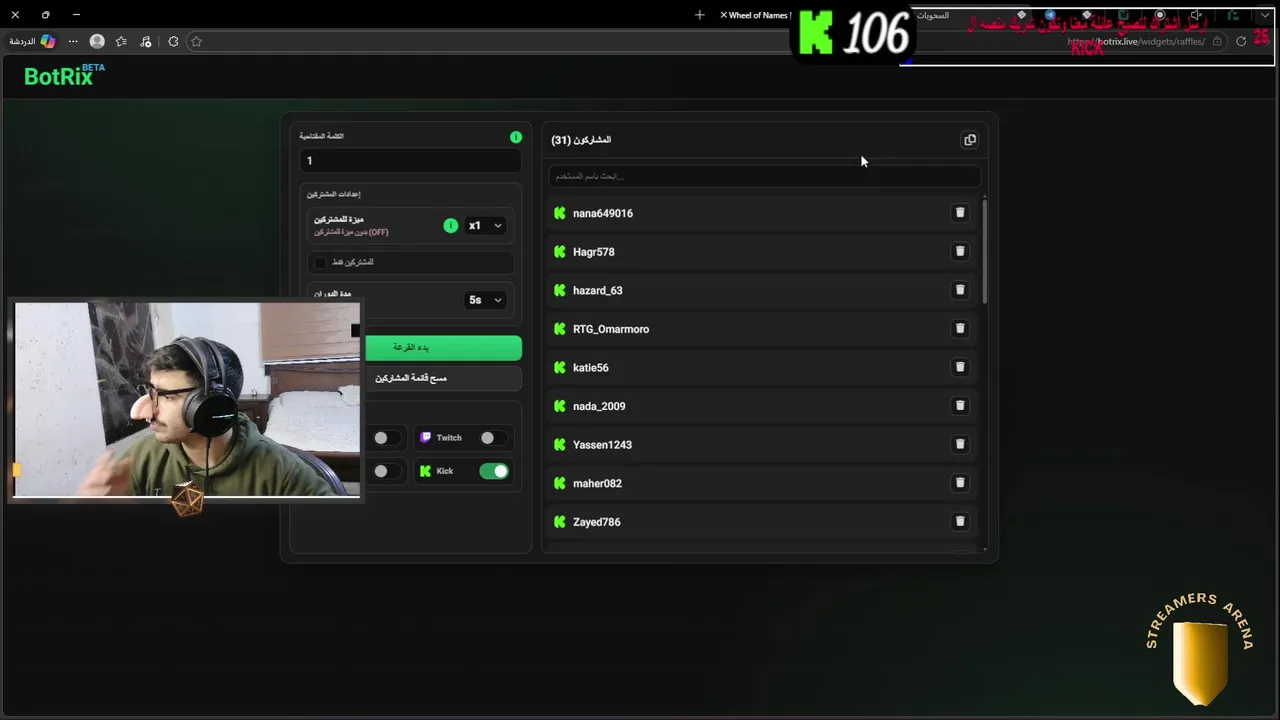The image size is (1280, 720).
Task: Click the participants list scrollbar
Action: tap(985, 251)
